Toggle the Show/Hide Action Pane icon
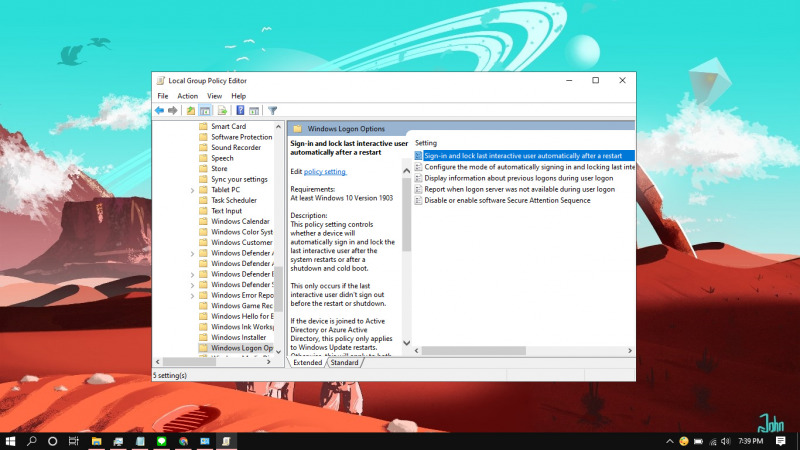 pyautogui.click(x=254, y=110)
